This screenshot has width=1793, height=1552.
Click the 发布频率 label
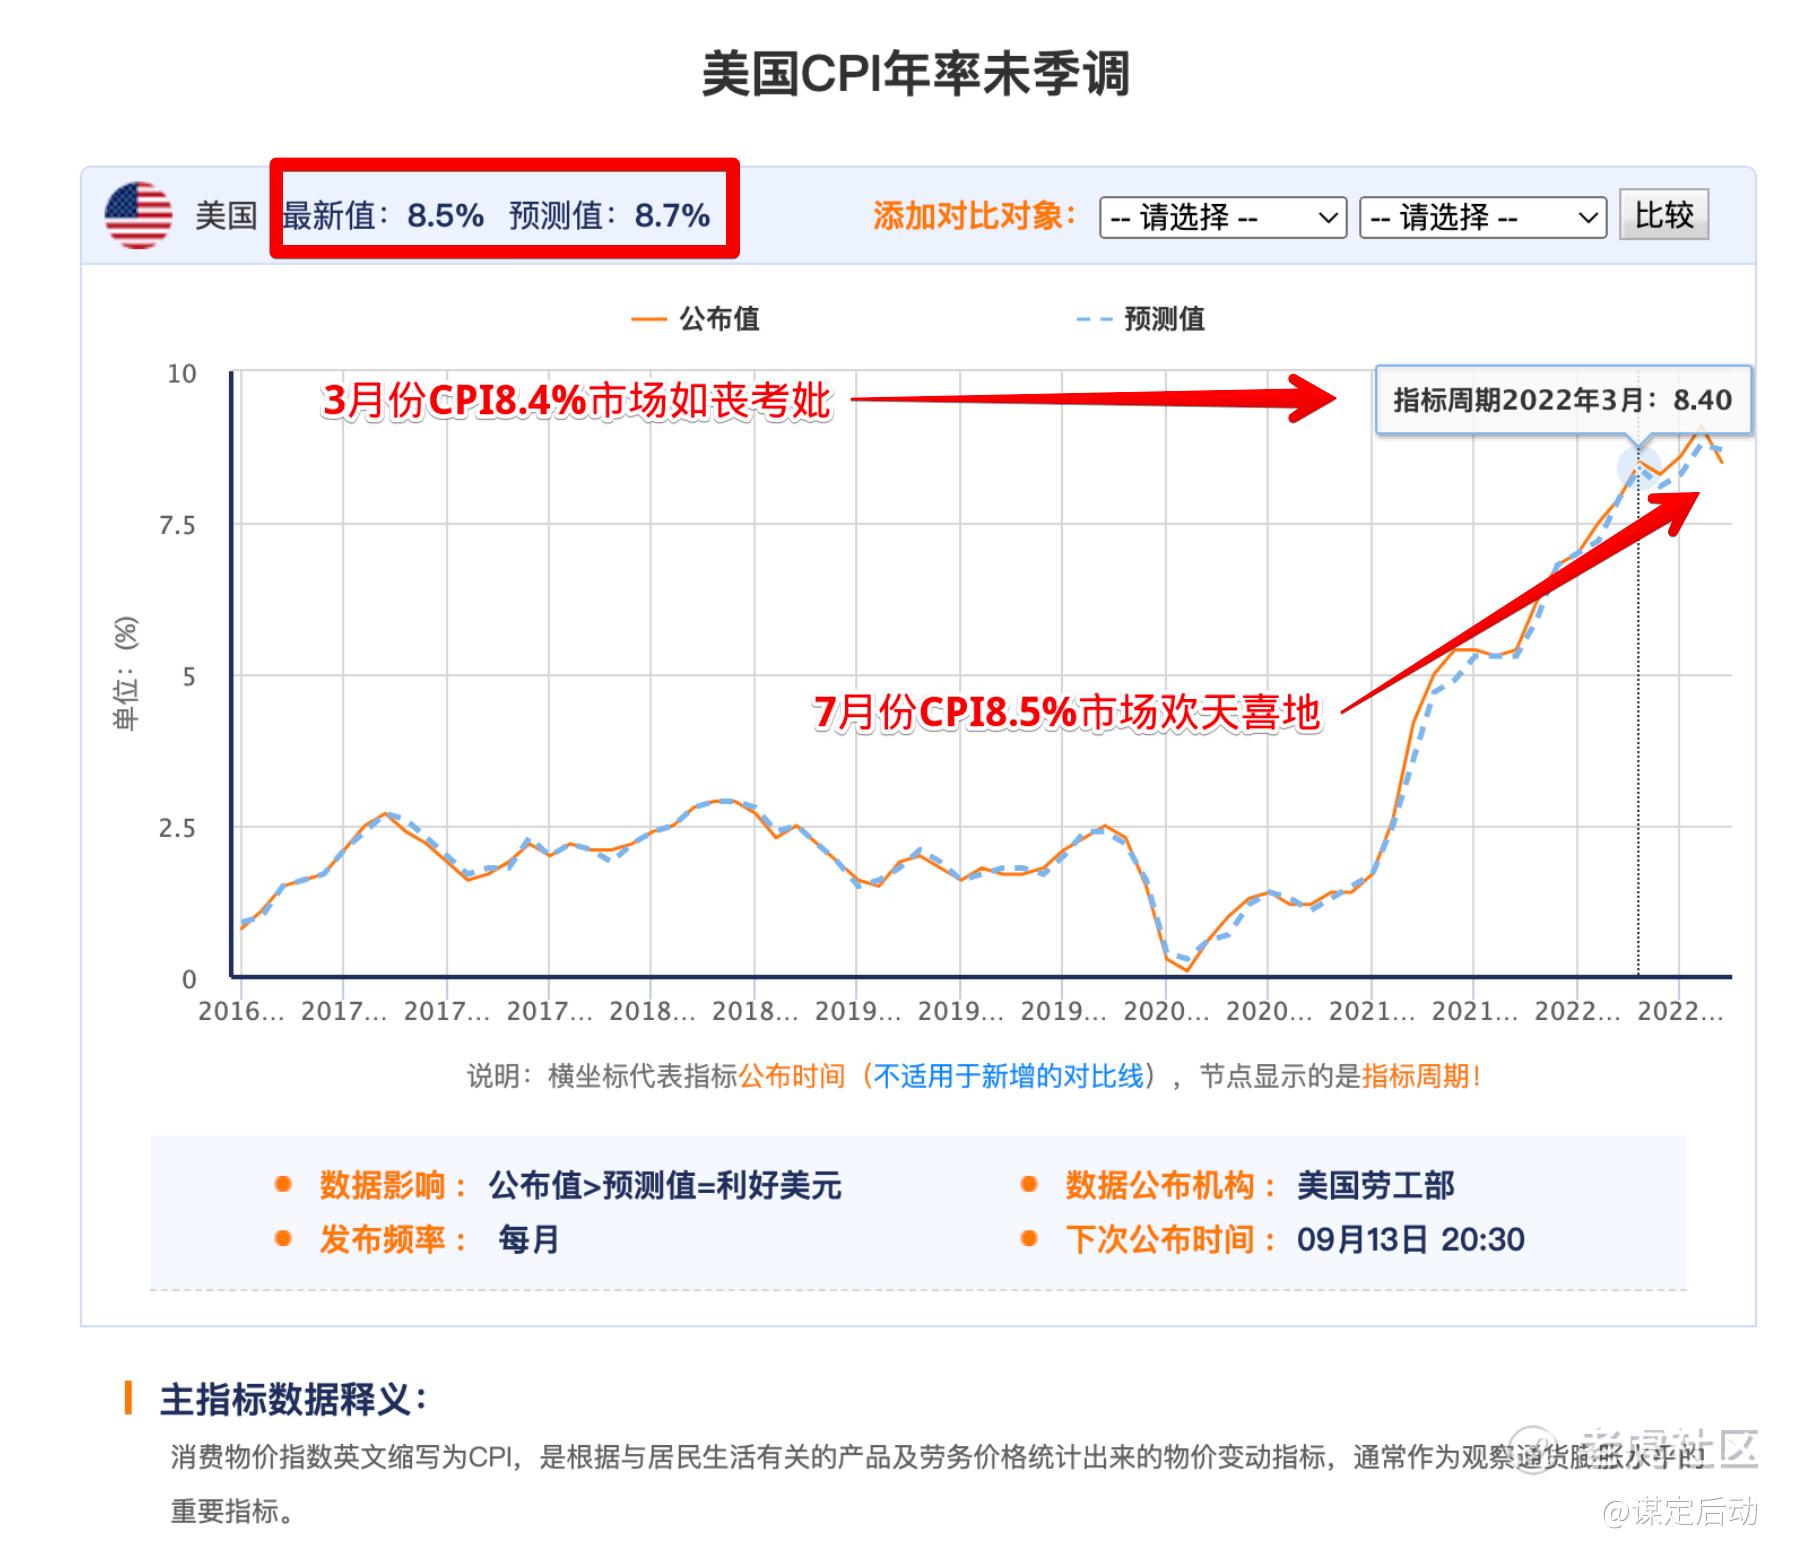[x=393, y=1239]
